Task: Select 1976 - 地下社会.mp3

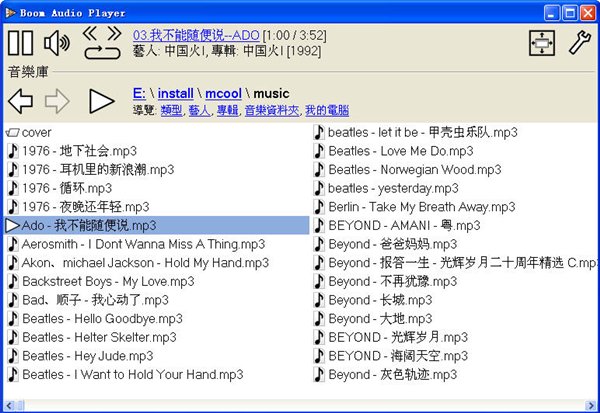Action: point(72,151)
